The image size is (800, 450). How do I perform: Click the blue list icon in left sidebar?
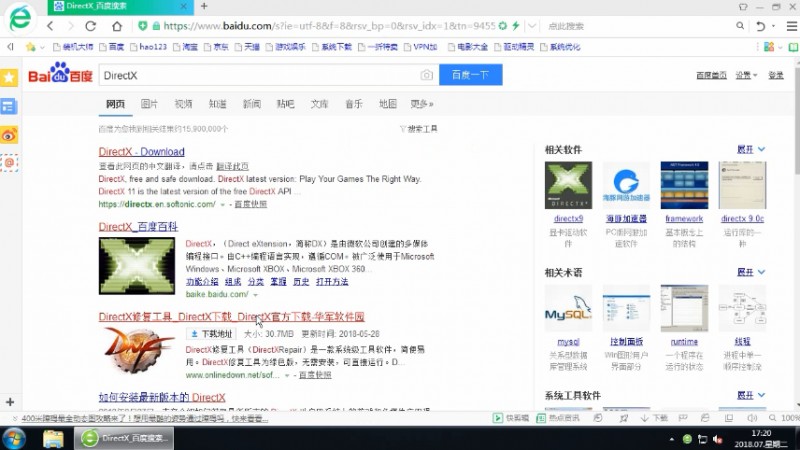tap(9, 106)
